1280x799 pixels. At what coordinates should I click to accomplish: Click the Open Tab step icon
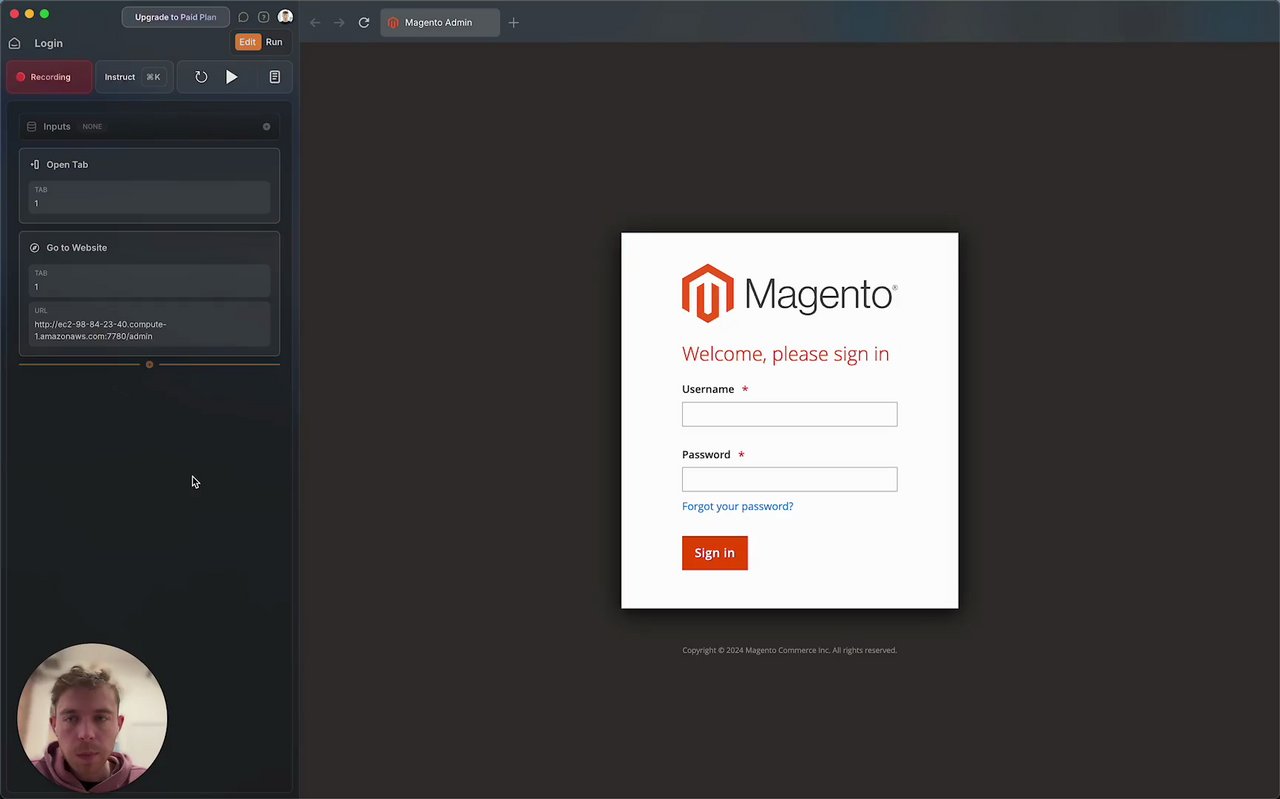[x=34, y=164]
